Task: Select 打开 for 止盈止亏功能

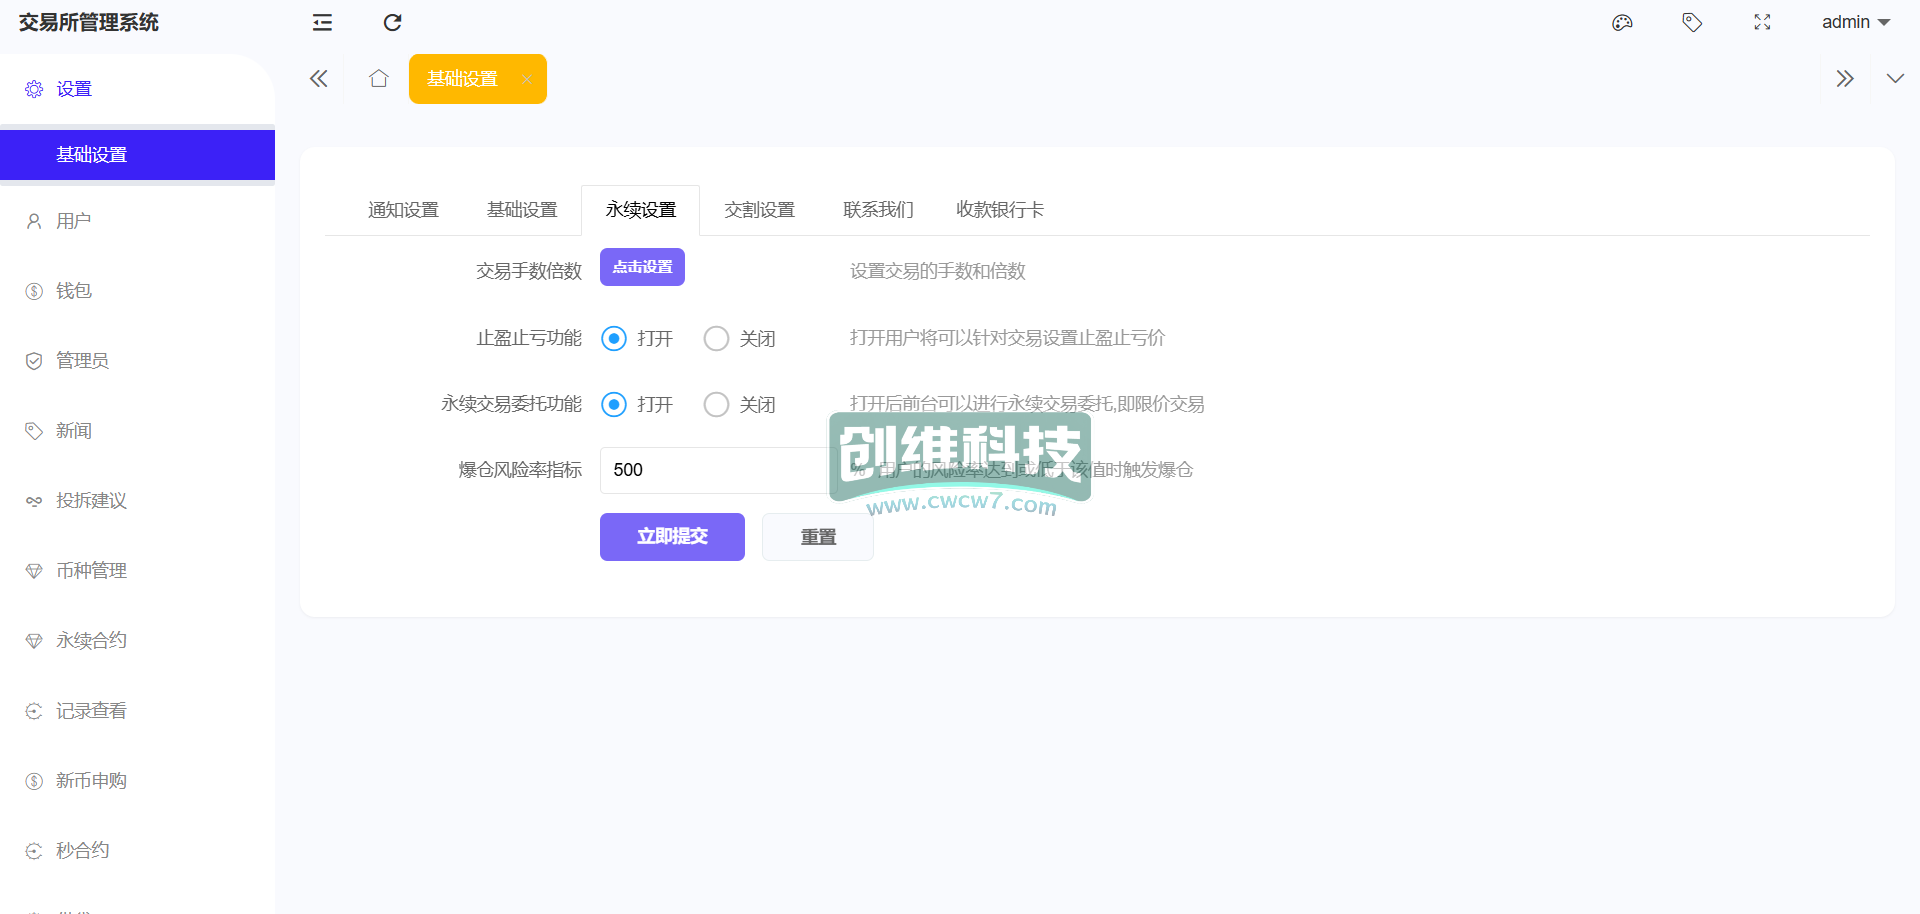Action: (x=614, y=339)
